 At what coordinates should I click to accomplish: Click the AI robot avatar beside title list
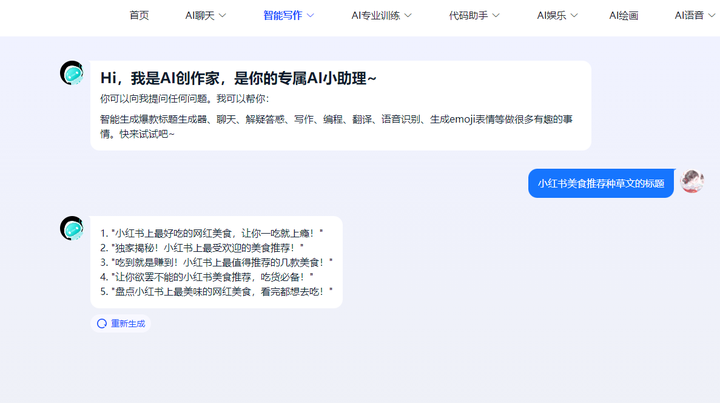coord(72,228)
